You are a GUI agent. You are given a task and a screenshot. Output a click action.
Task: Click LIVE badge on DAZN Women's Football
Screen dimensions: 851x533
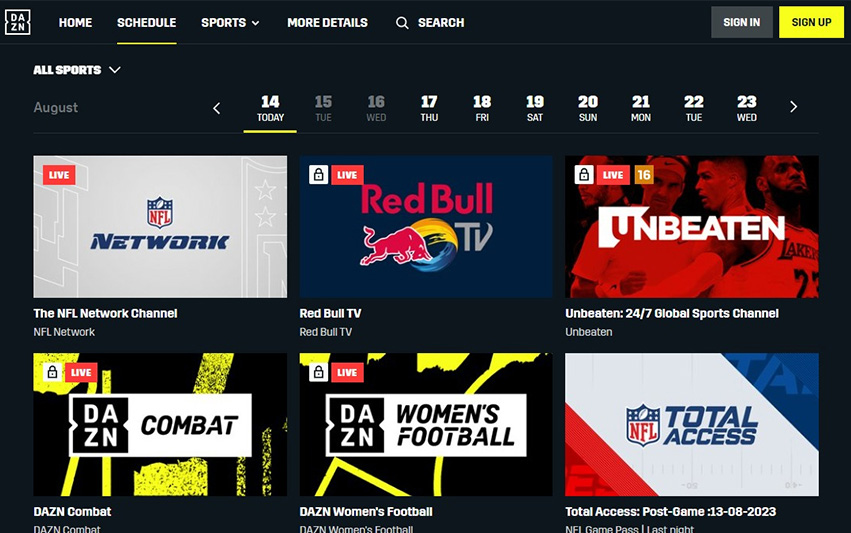click(x=347, y=372)
